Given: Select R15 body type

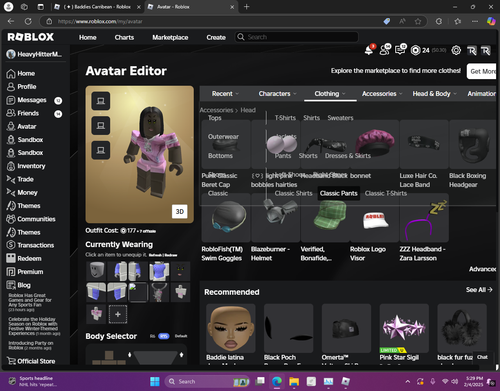Looking at the screenshot, I should pyautogui.click(x=164, y=336).
